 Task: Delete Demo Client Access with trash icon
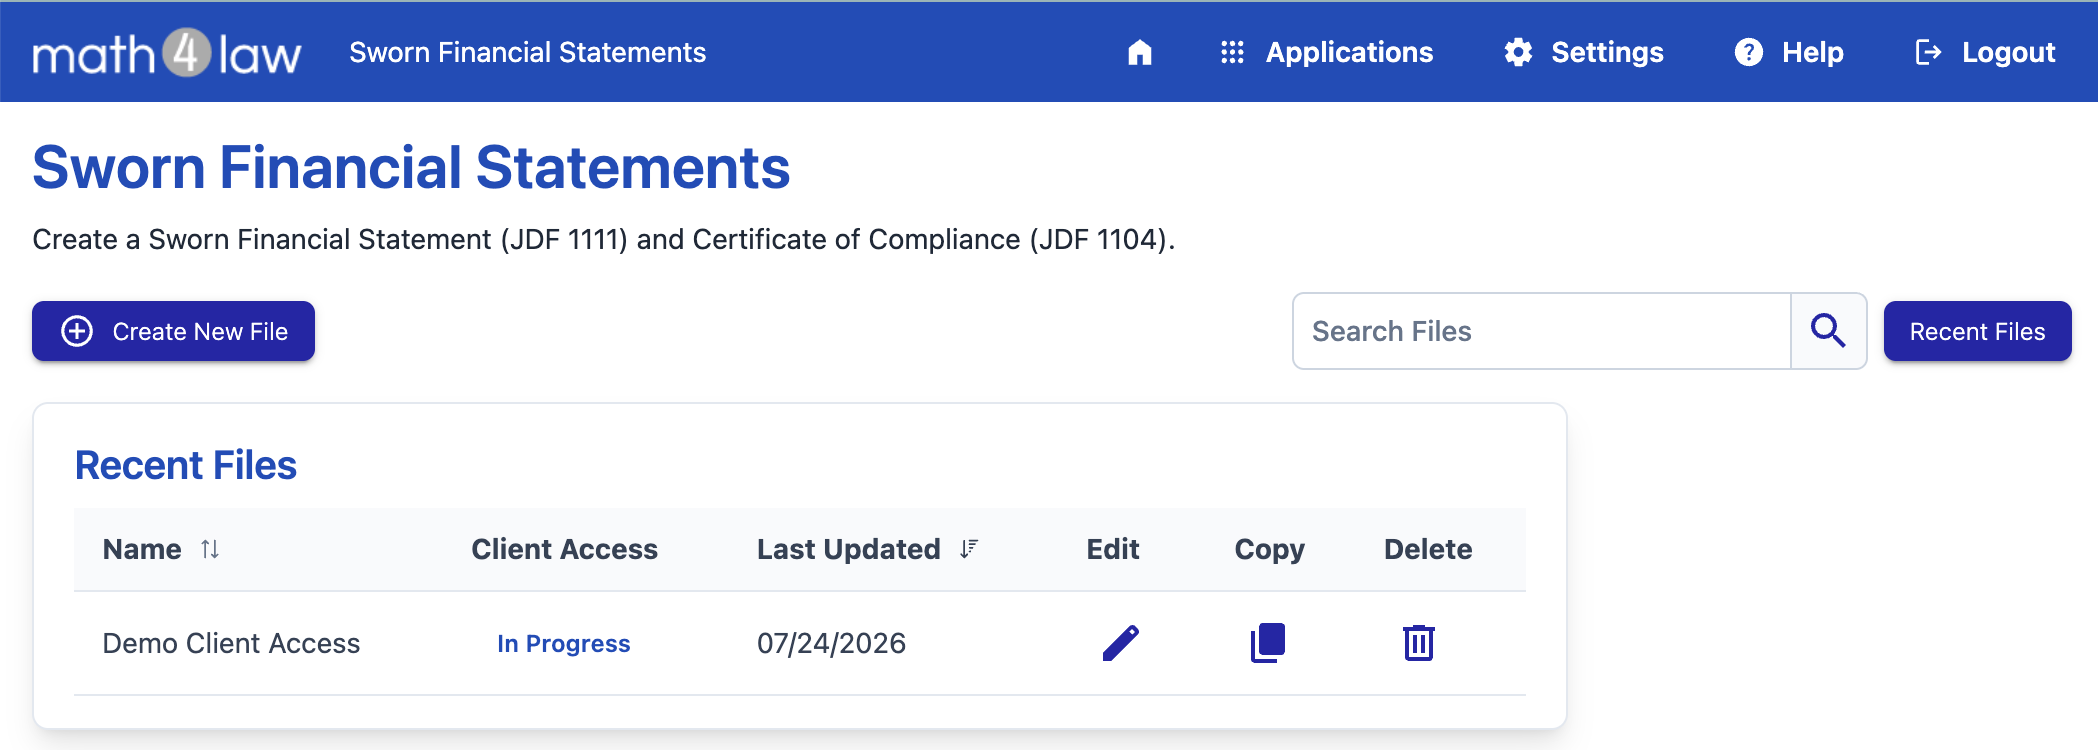[1418, 643]
